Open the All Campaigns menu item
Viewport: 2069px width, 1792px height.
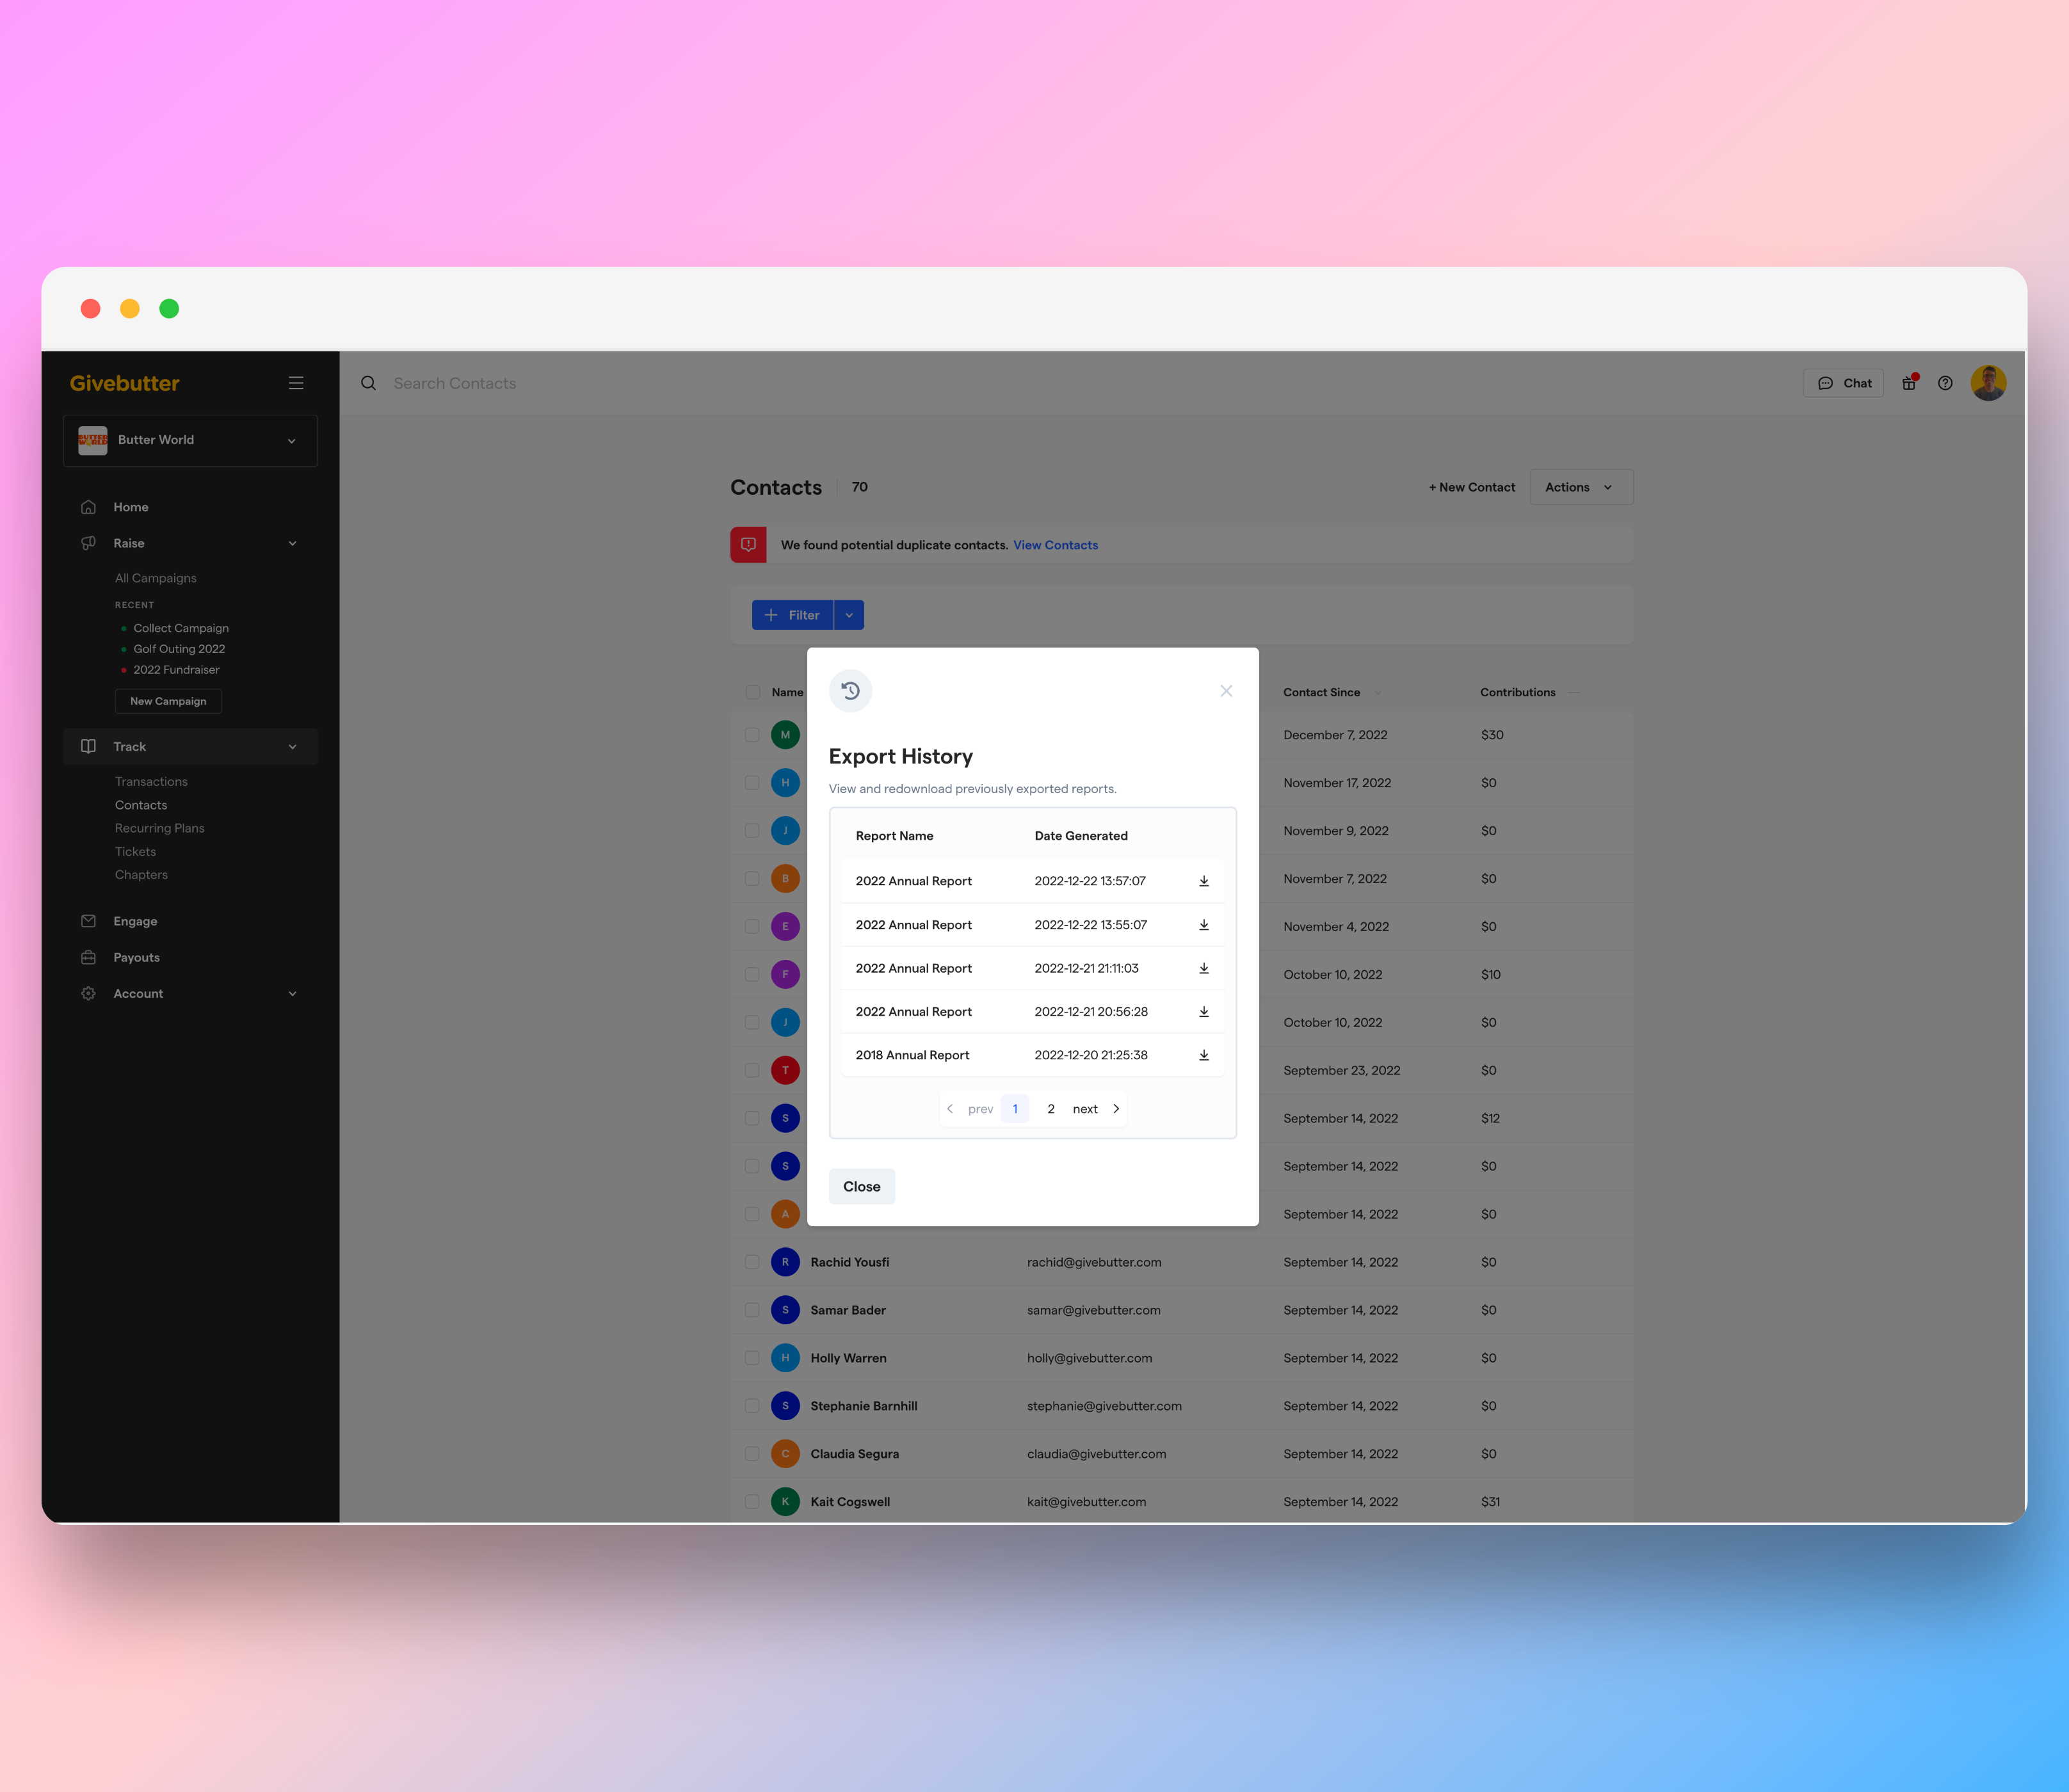(x=156, y=578)
